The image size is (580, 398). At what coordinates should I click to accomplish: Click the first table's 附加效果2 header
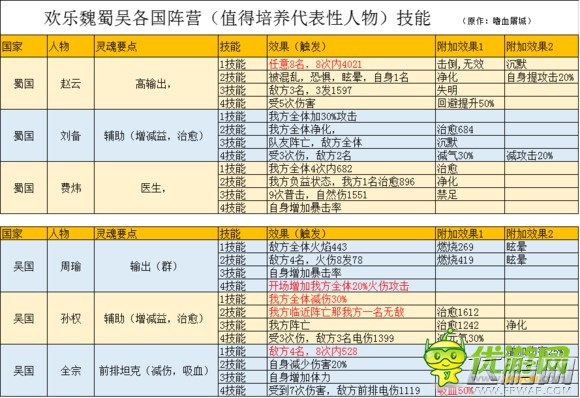pyautogui.click(x=541, y=46)
